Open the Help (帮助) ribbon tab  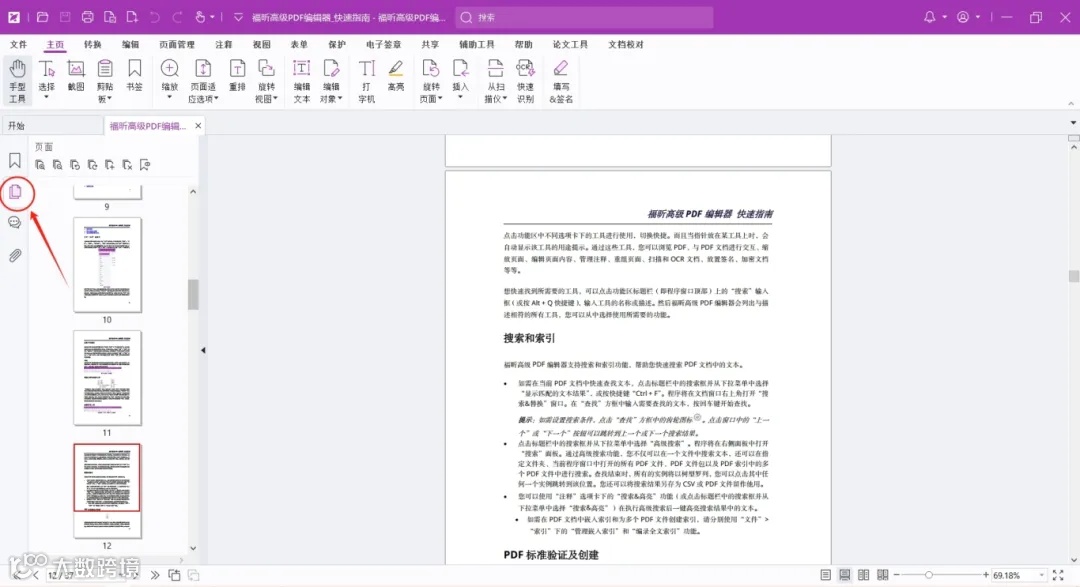point(523,44)
